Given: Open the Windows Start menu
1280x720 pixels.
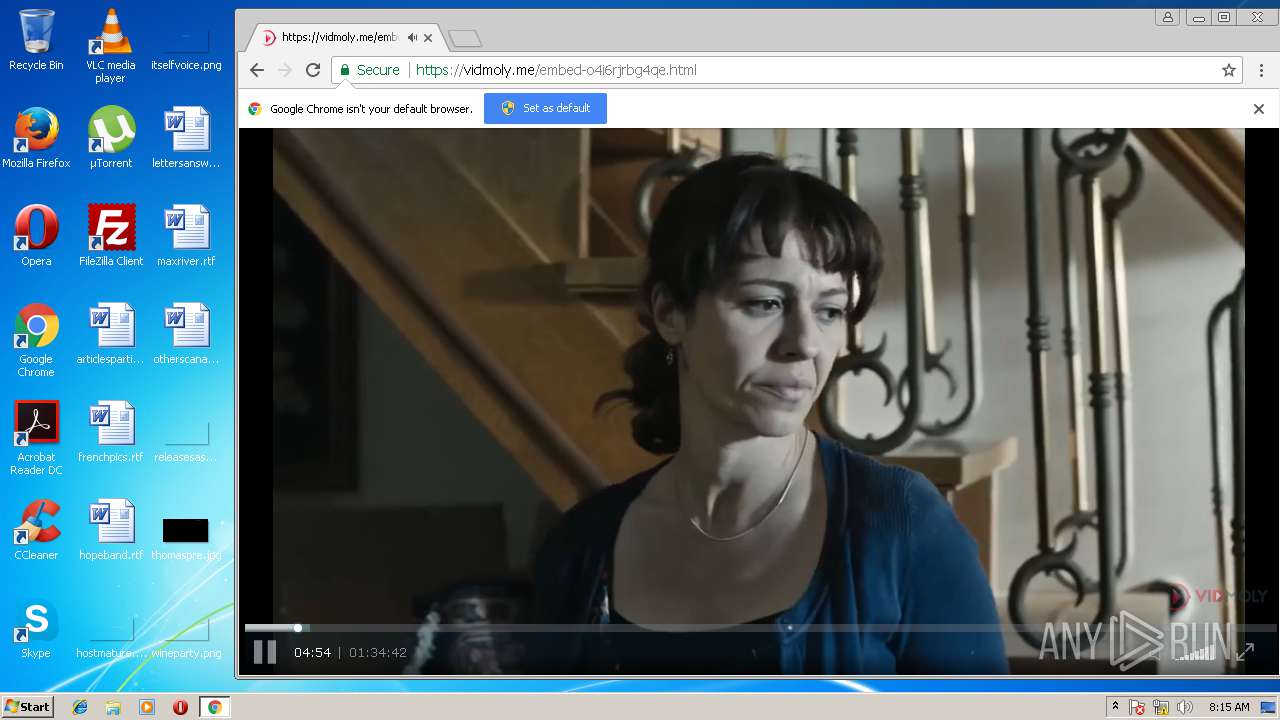Looking at the screenshot, I should (28, 707).
